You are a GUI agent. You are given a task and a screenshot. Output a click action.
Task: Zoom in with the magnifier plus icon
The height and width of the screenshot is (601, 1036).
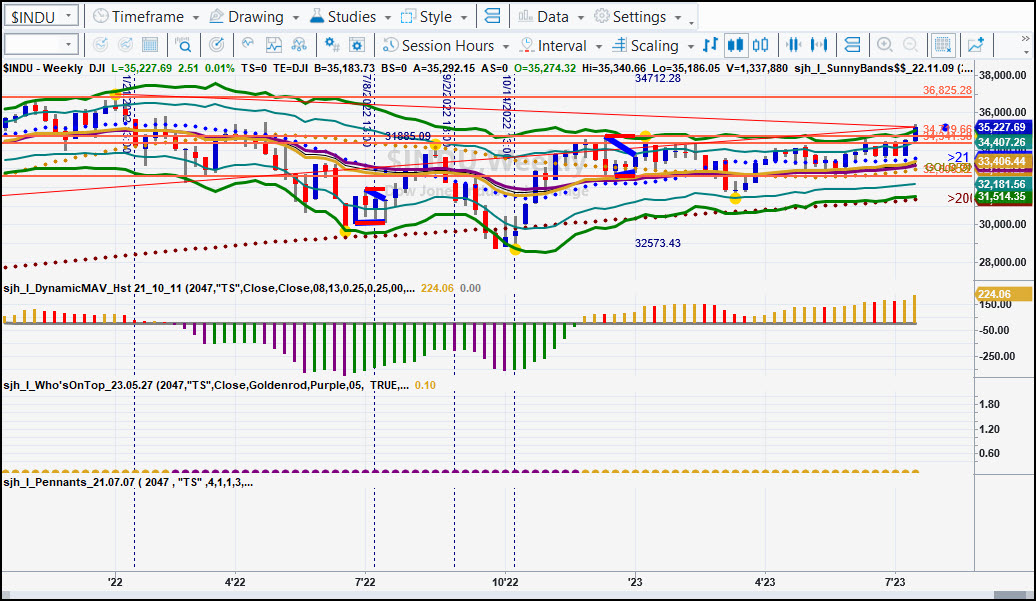[885, 45]
